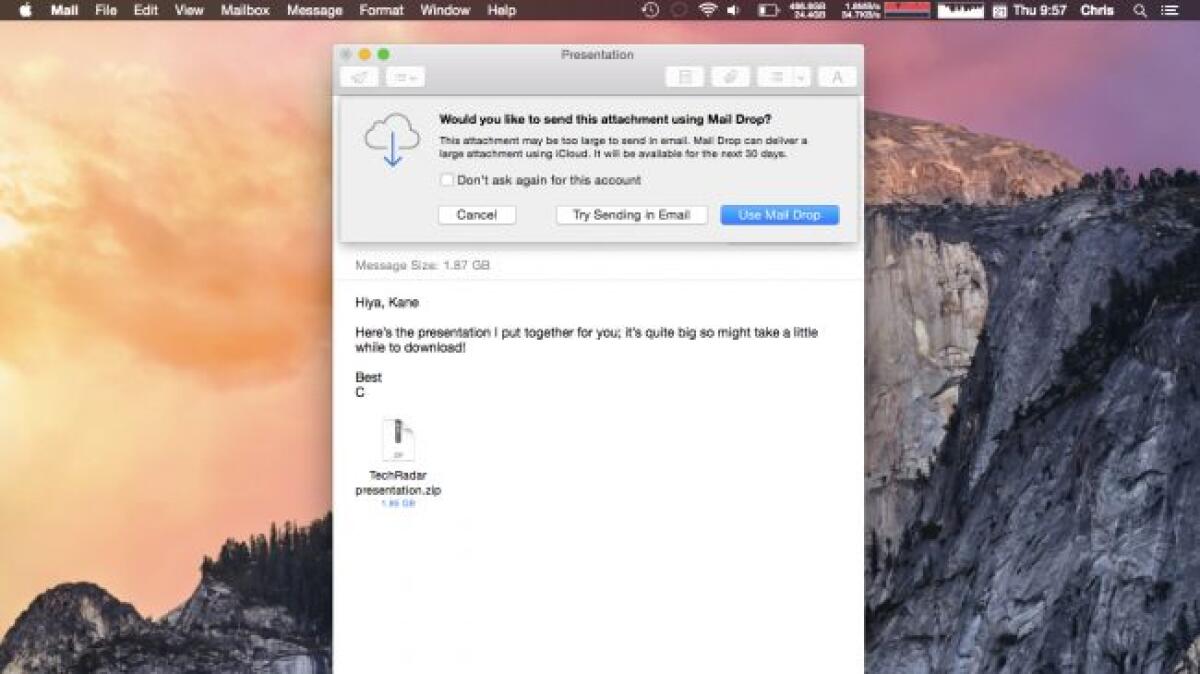1200x674 pixels.
Task: Click the Use Mail Drop button
Action: (779, 214)
